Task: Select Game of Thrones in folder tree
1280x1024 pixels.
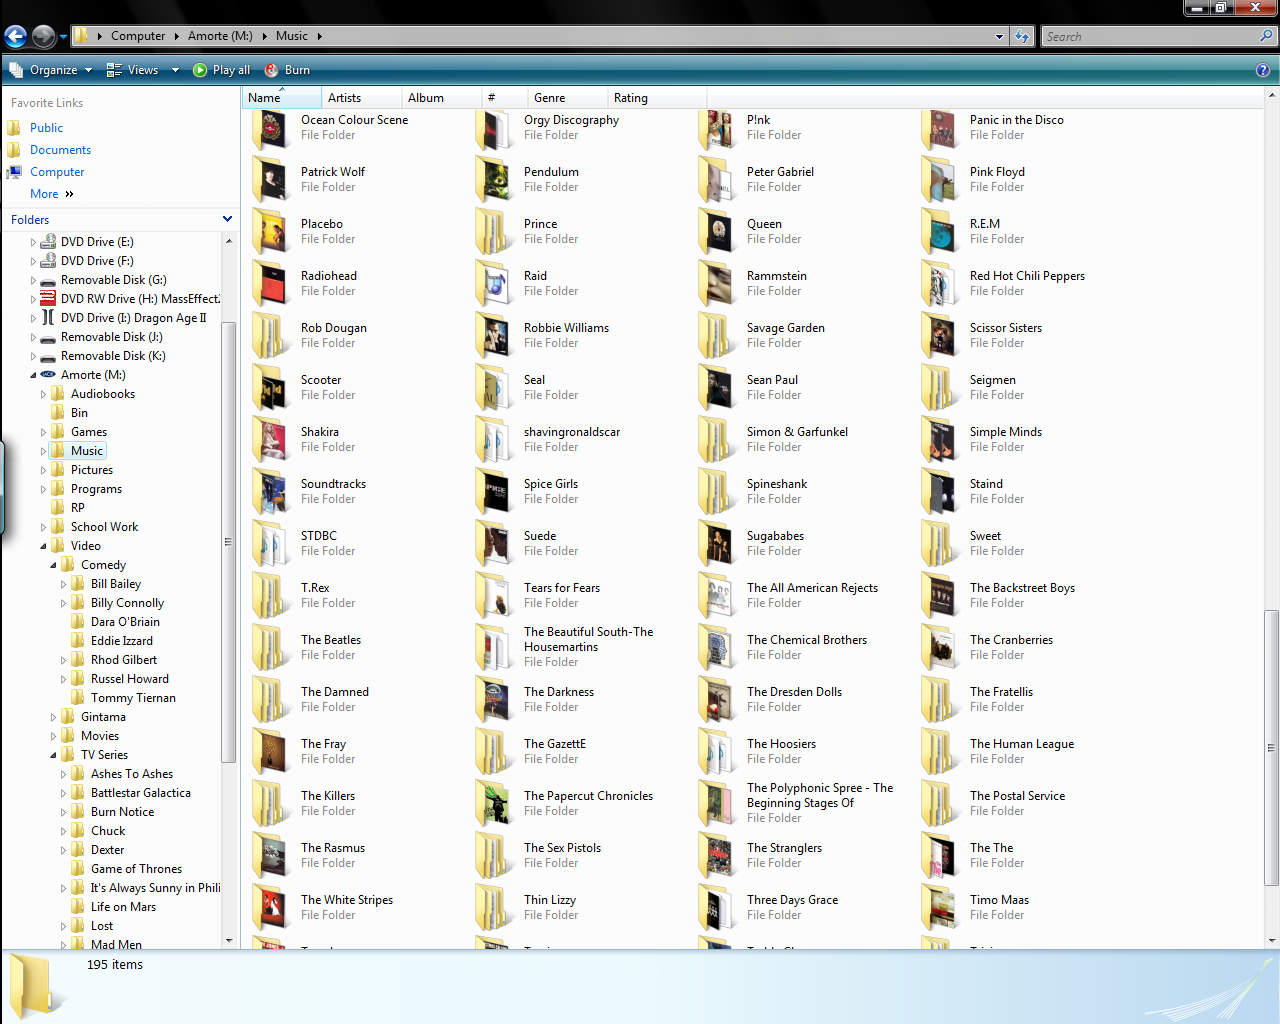Action: tap(136, 869)
